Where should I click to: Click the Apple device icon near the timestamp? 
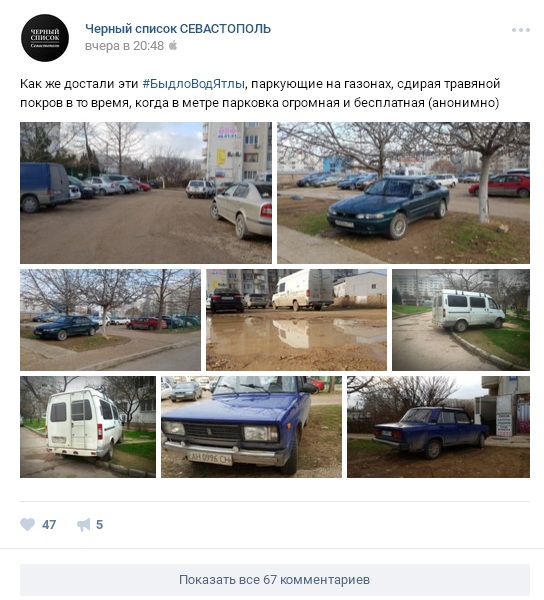coord(173,46)
